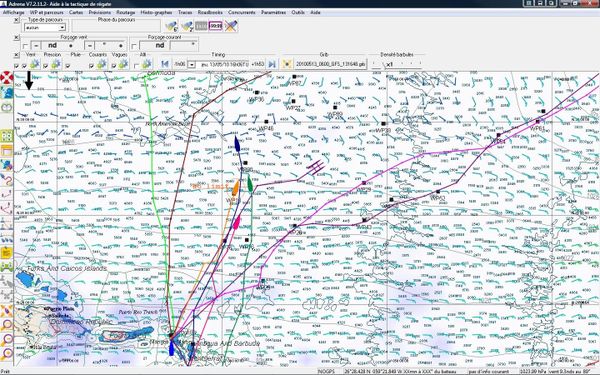Click the 99:99 timer icon
Image resolution: width=600 pixels, height=375 pixels.
216,26
